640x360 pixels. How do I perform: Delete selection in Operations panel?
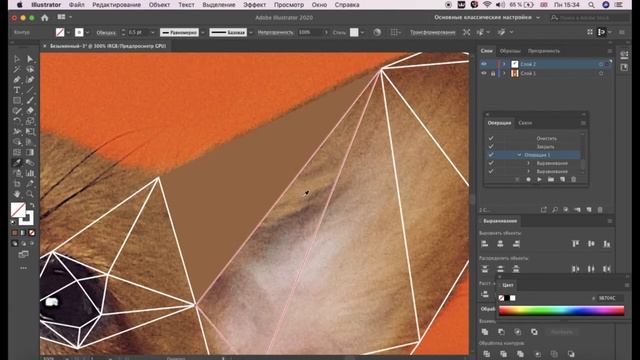click(x=573, y=180)
